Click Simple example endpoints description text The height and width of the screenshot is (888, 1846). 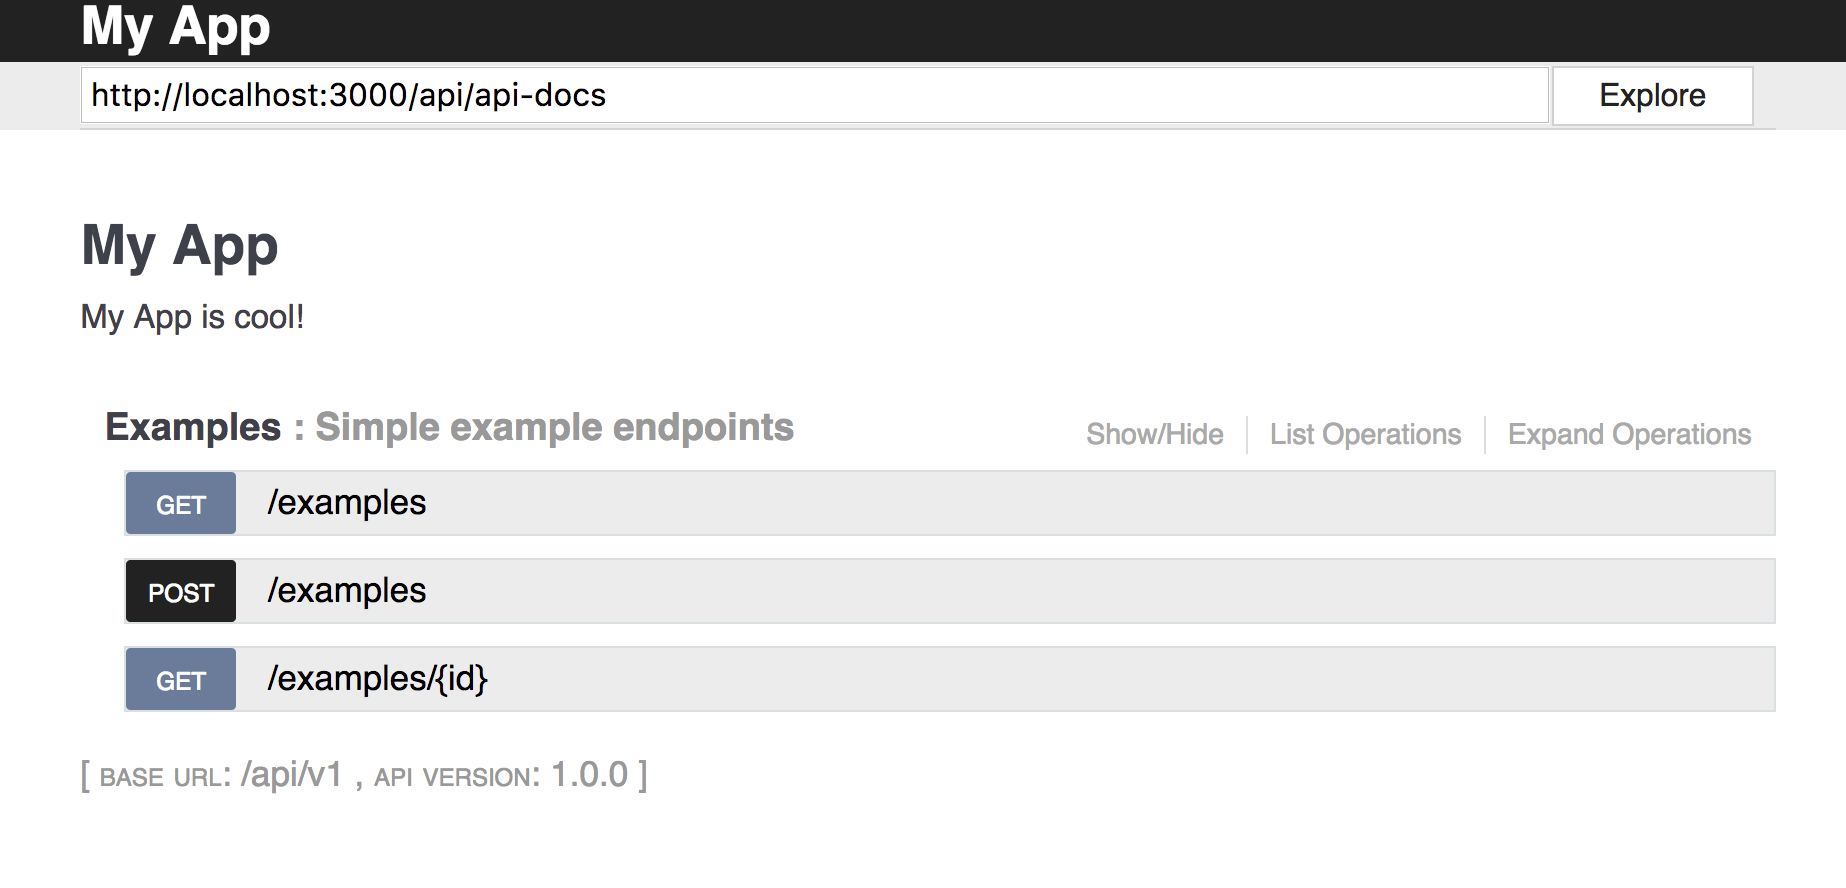coord(554,427)
